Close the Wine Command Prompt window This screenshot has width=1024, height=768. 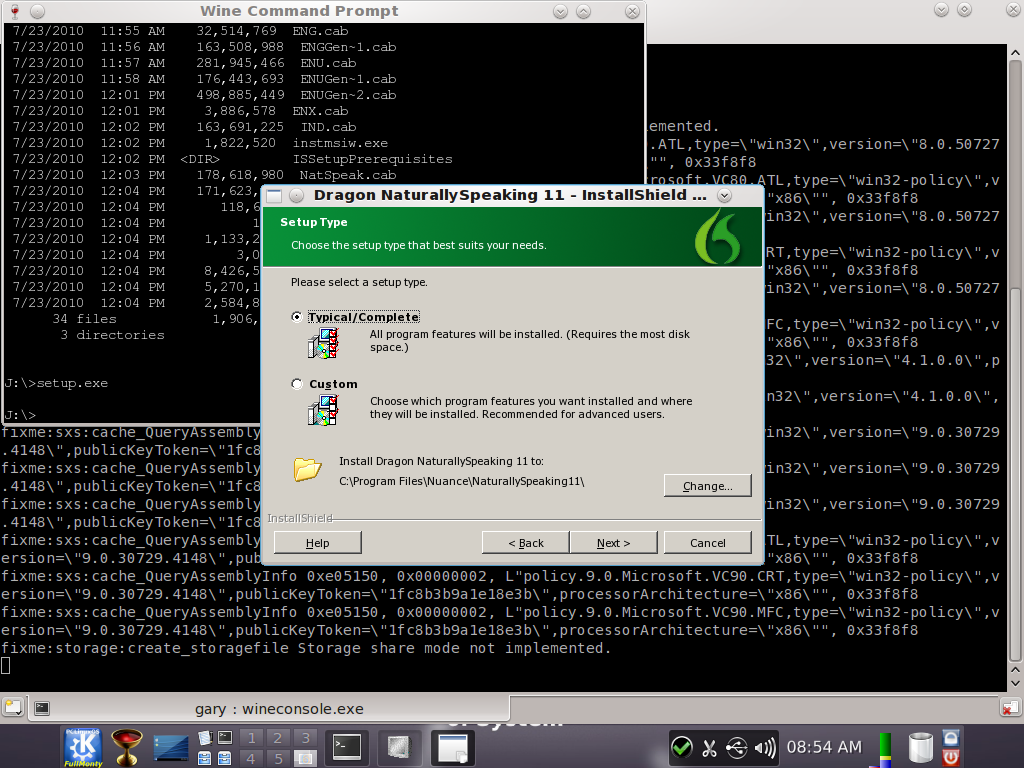632,11
